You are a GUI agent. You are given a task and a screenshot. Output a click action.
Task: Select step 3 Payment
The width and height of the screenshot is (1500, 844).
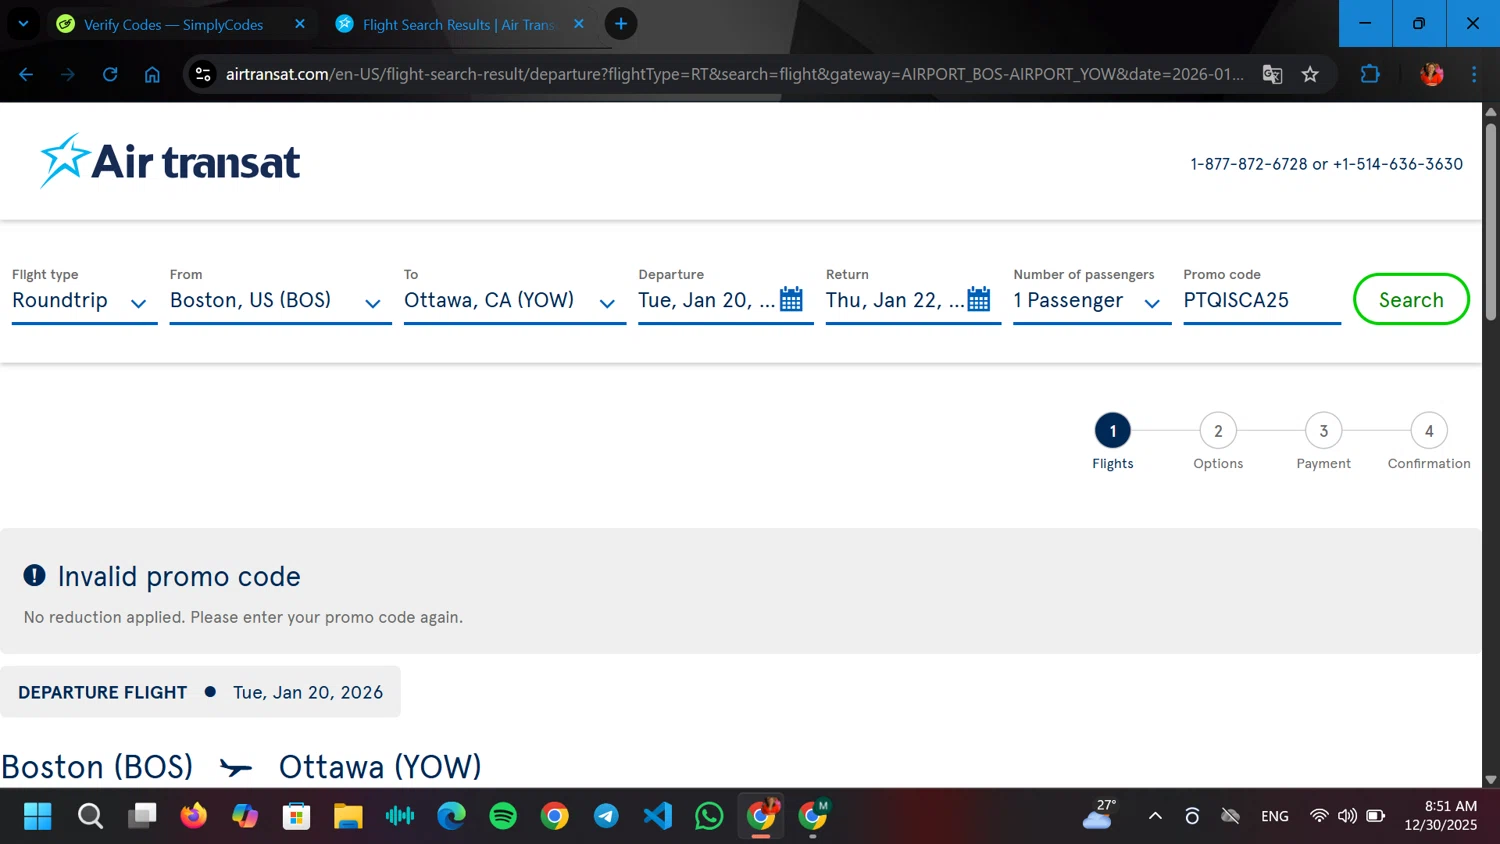coord(1324,431)
